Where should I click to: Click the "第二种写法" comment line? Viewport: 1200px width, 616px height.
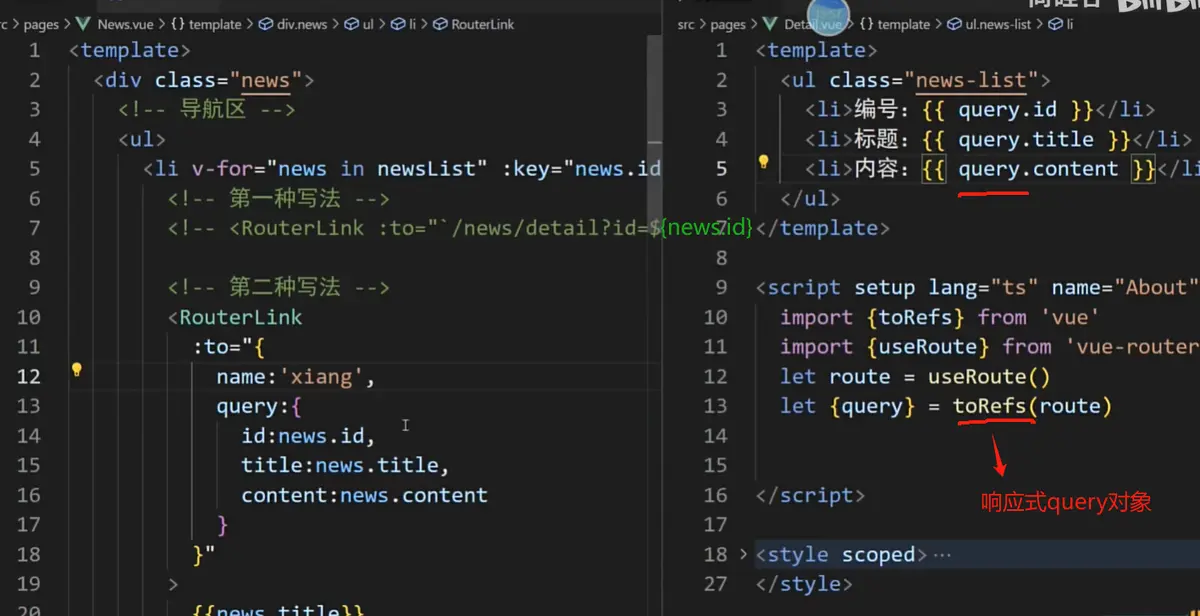(279, 287)
